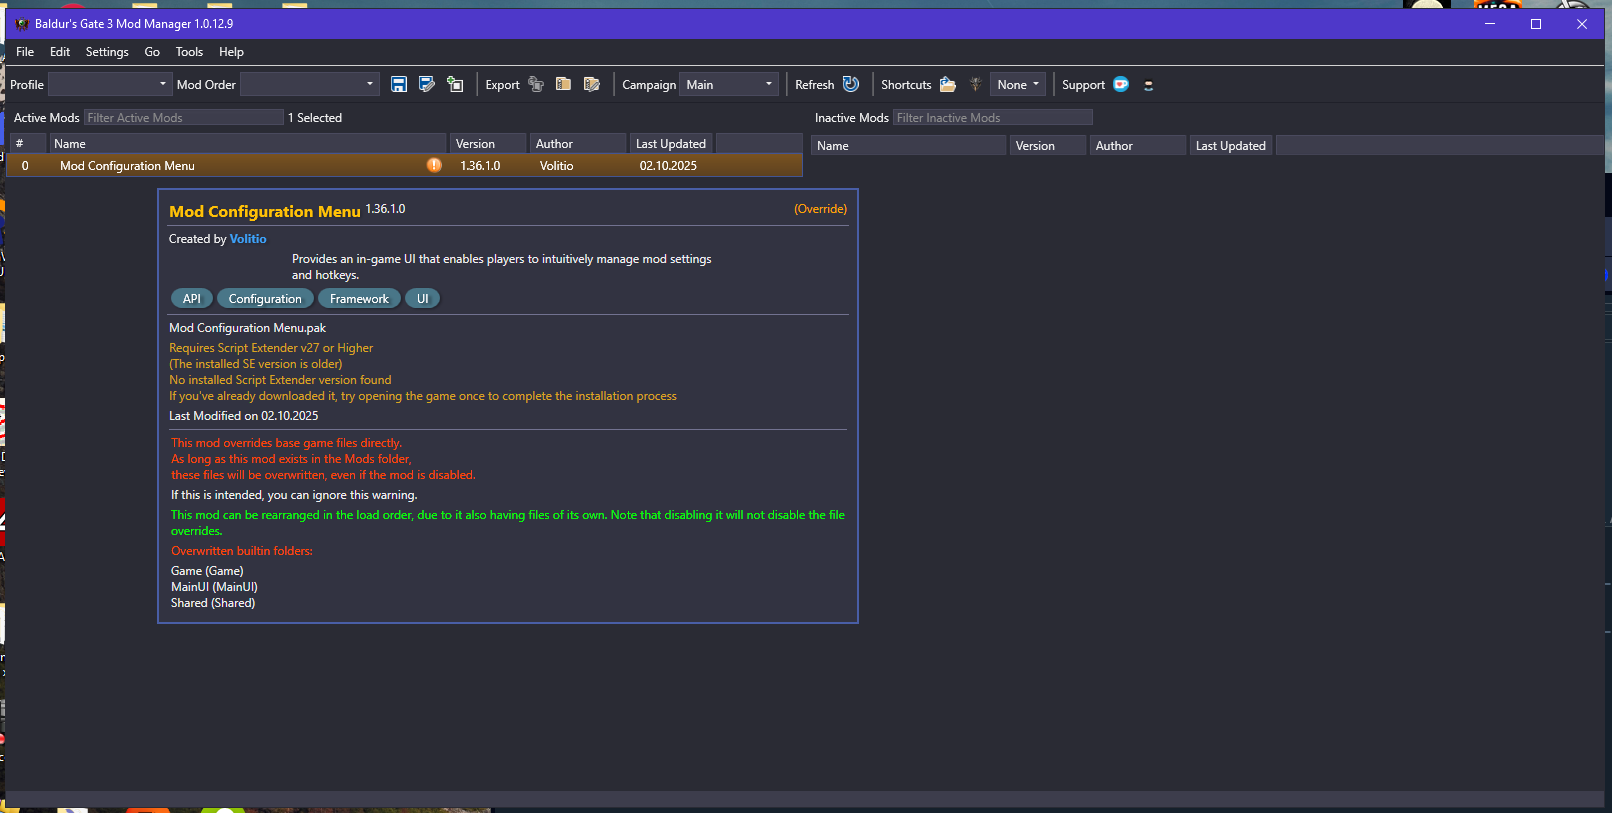
Task: Sort active mods by Version column
Action: coord(488,144)
